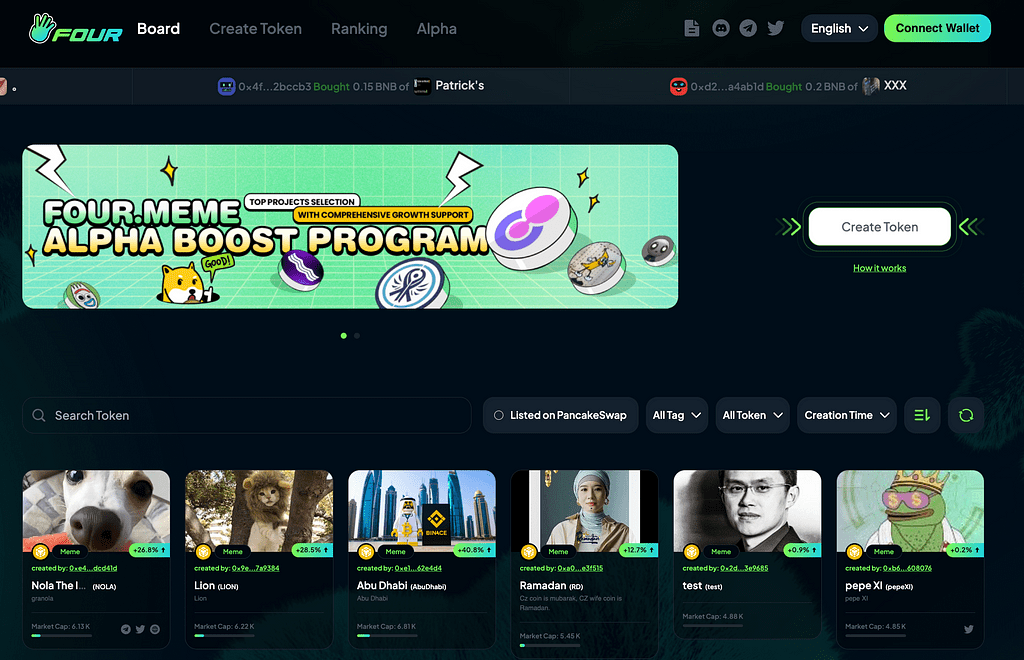Open Twitter link on Nola card
This screenshot has height=660, width=1024.
click(140, 629)
